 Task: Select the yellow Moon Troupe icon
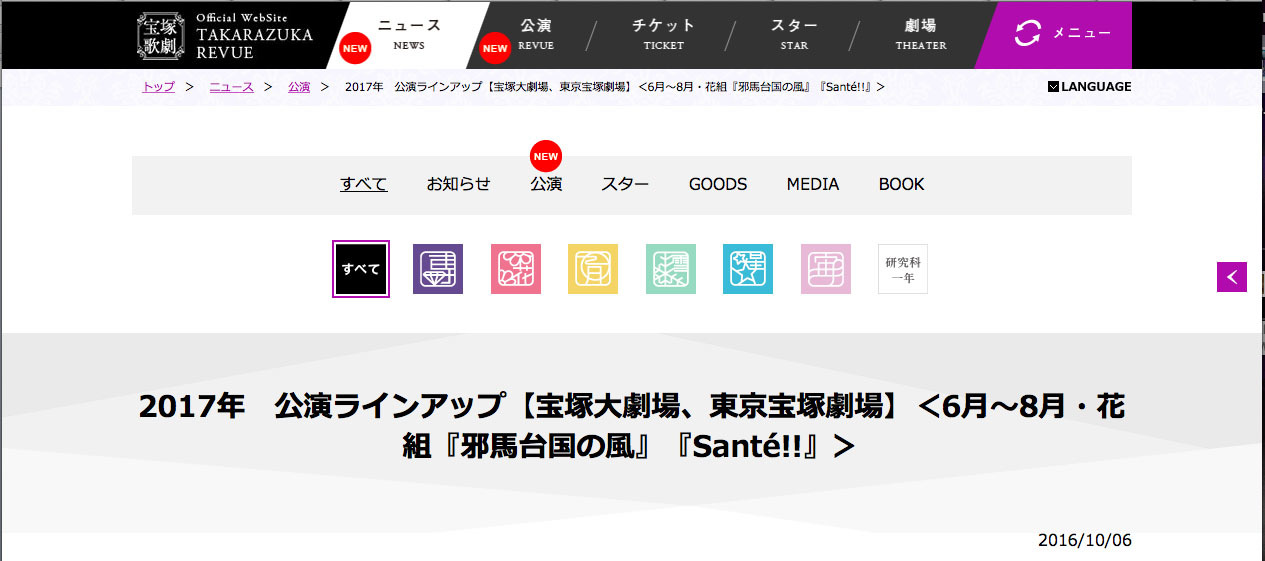pyautogui.click(x=593, y=269)
